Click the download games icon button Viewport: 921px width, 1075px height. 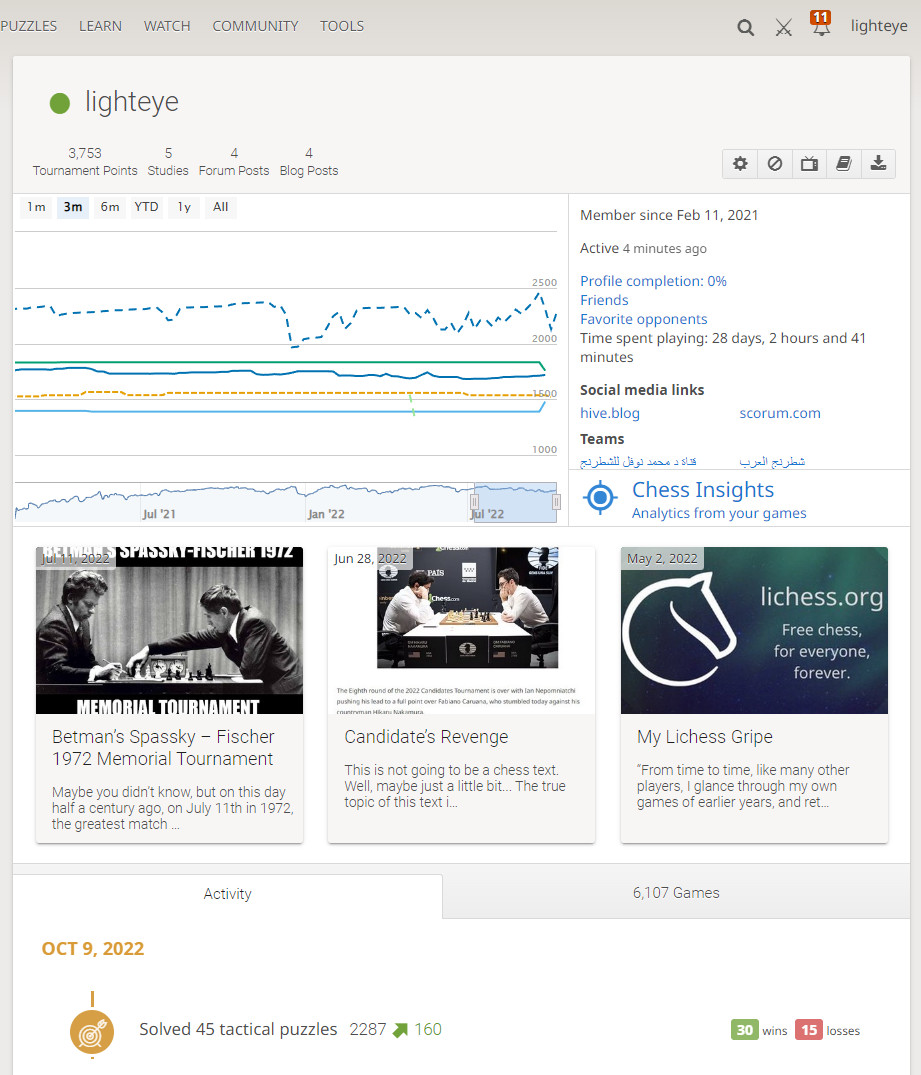878,164
